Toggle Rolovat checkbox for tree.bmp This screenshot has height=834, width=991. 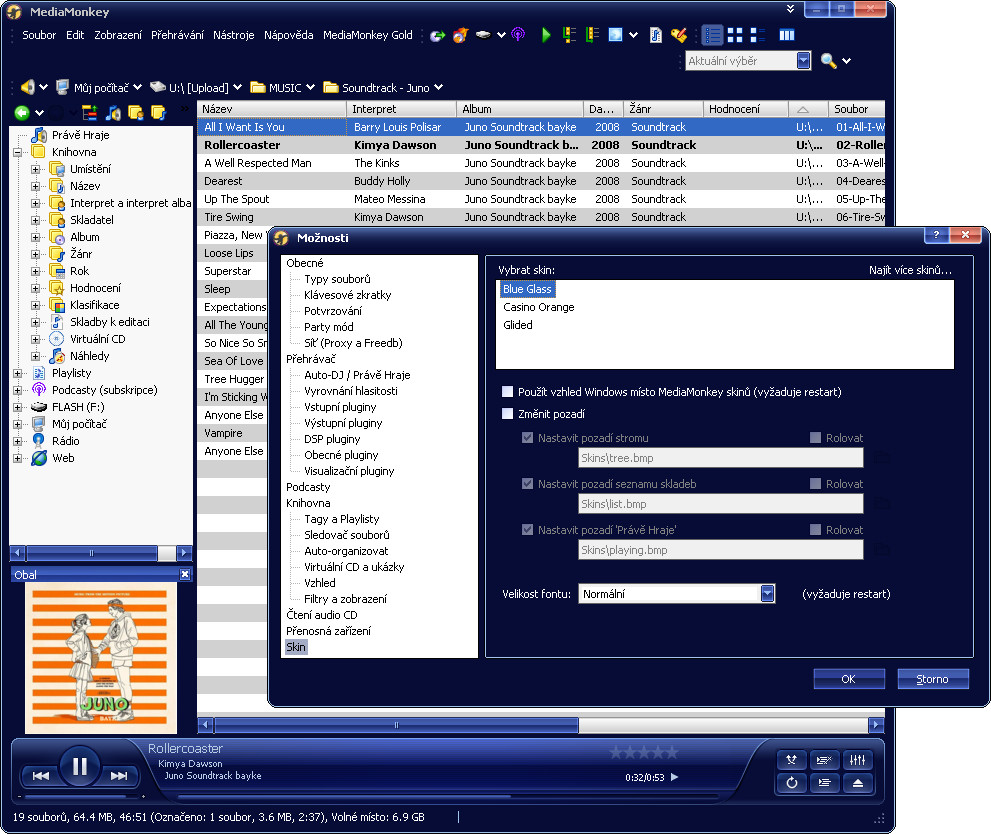[815, 437]
